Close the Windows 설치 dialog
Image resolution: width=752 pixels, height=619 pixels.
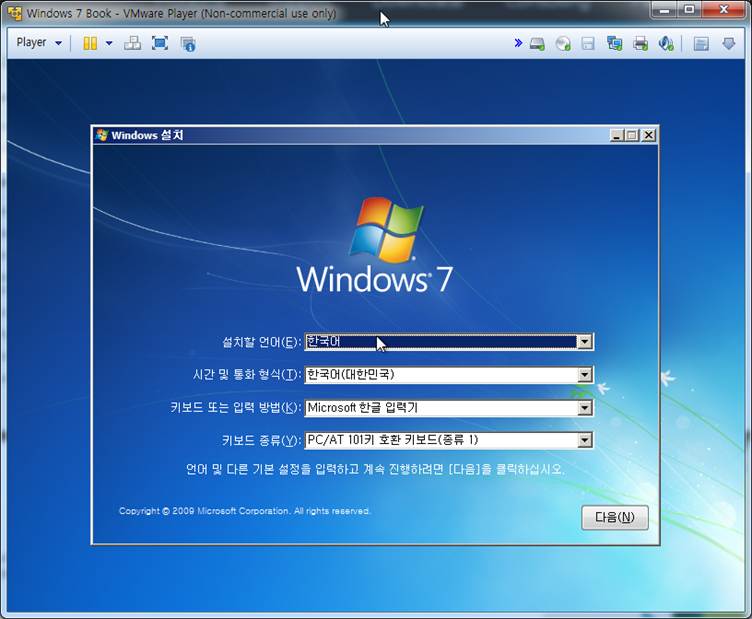(649, 136)
